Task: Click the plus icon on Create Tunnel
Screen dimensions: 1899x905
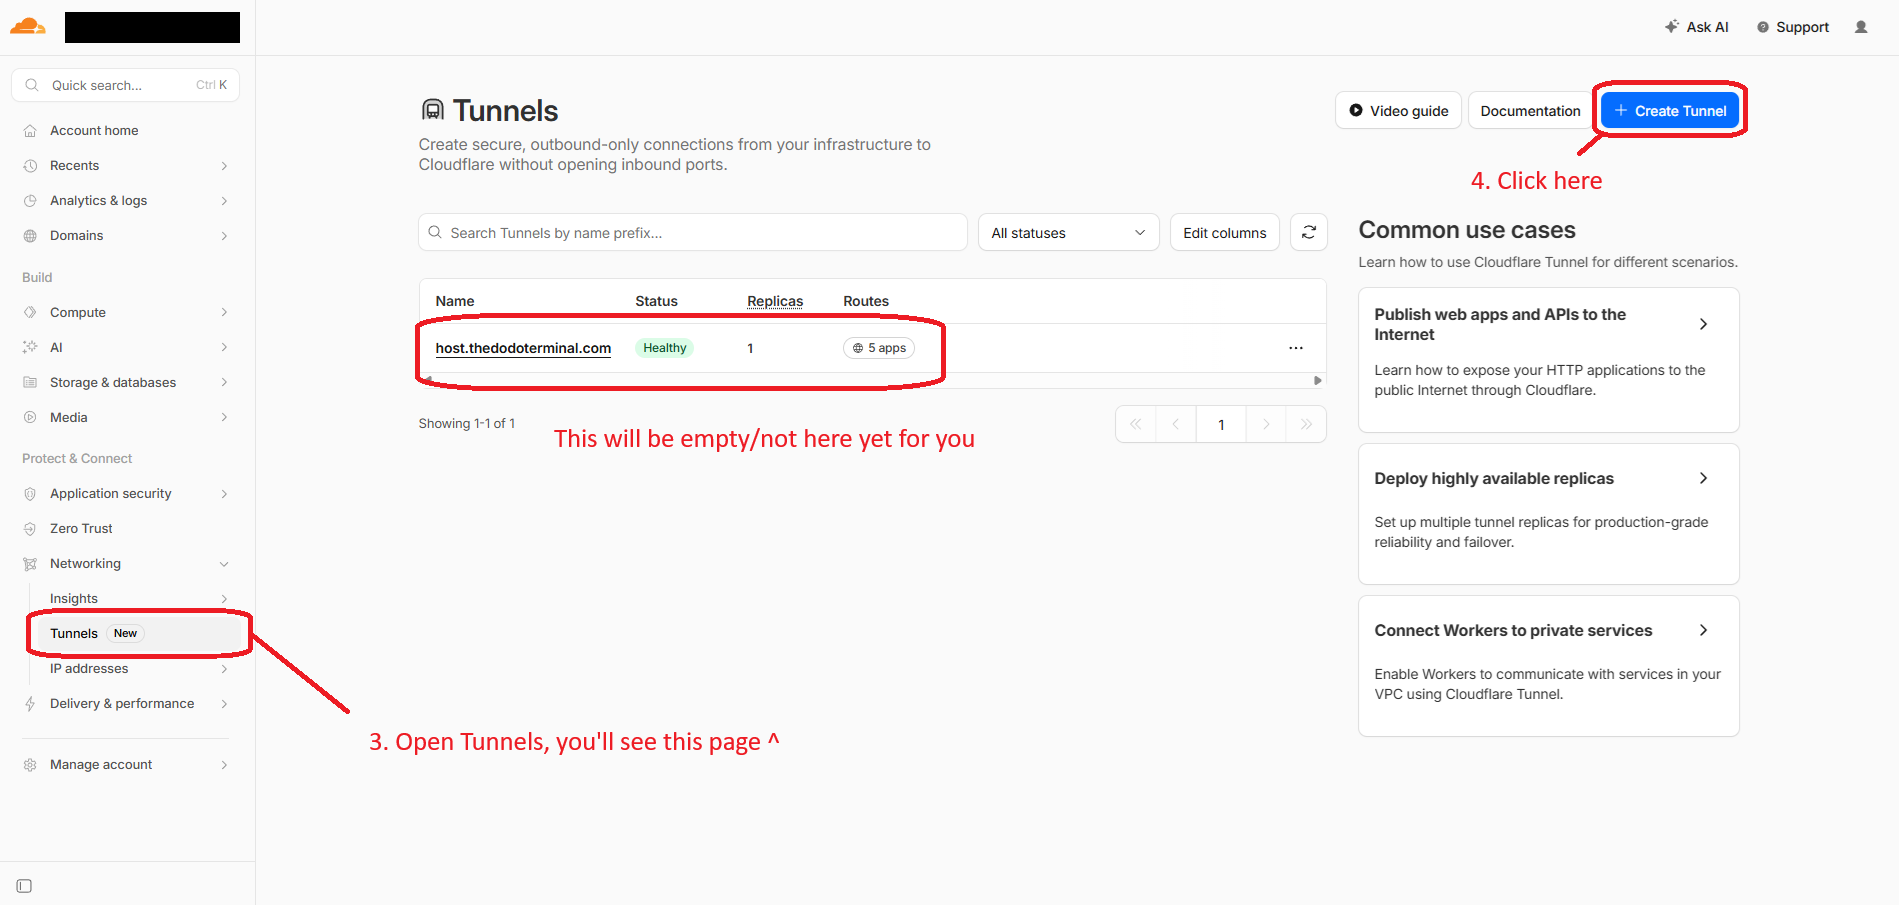Action: click(x=1621, y=110)
